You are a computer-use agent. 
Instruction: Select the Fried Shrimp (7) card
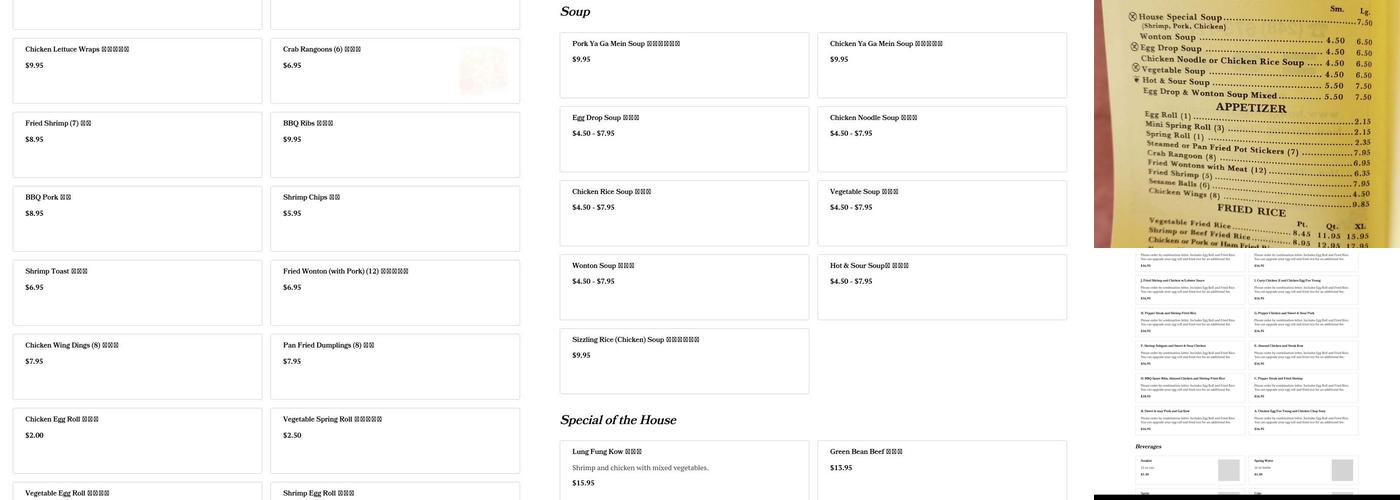pyautogui.click(x=137, y=144)
